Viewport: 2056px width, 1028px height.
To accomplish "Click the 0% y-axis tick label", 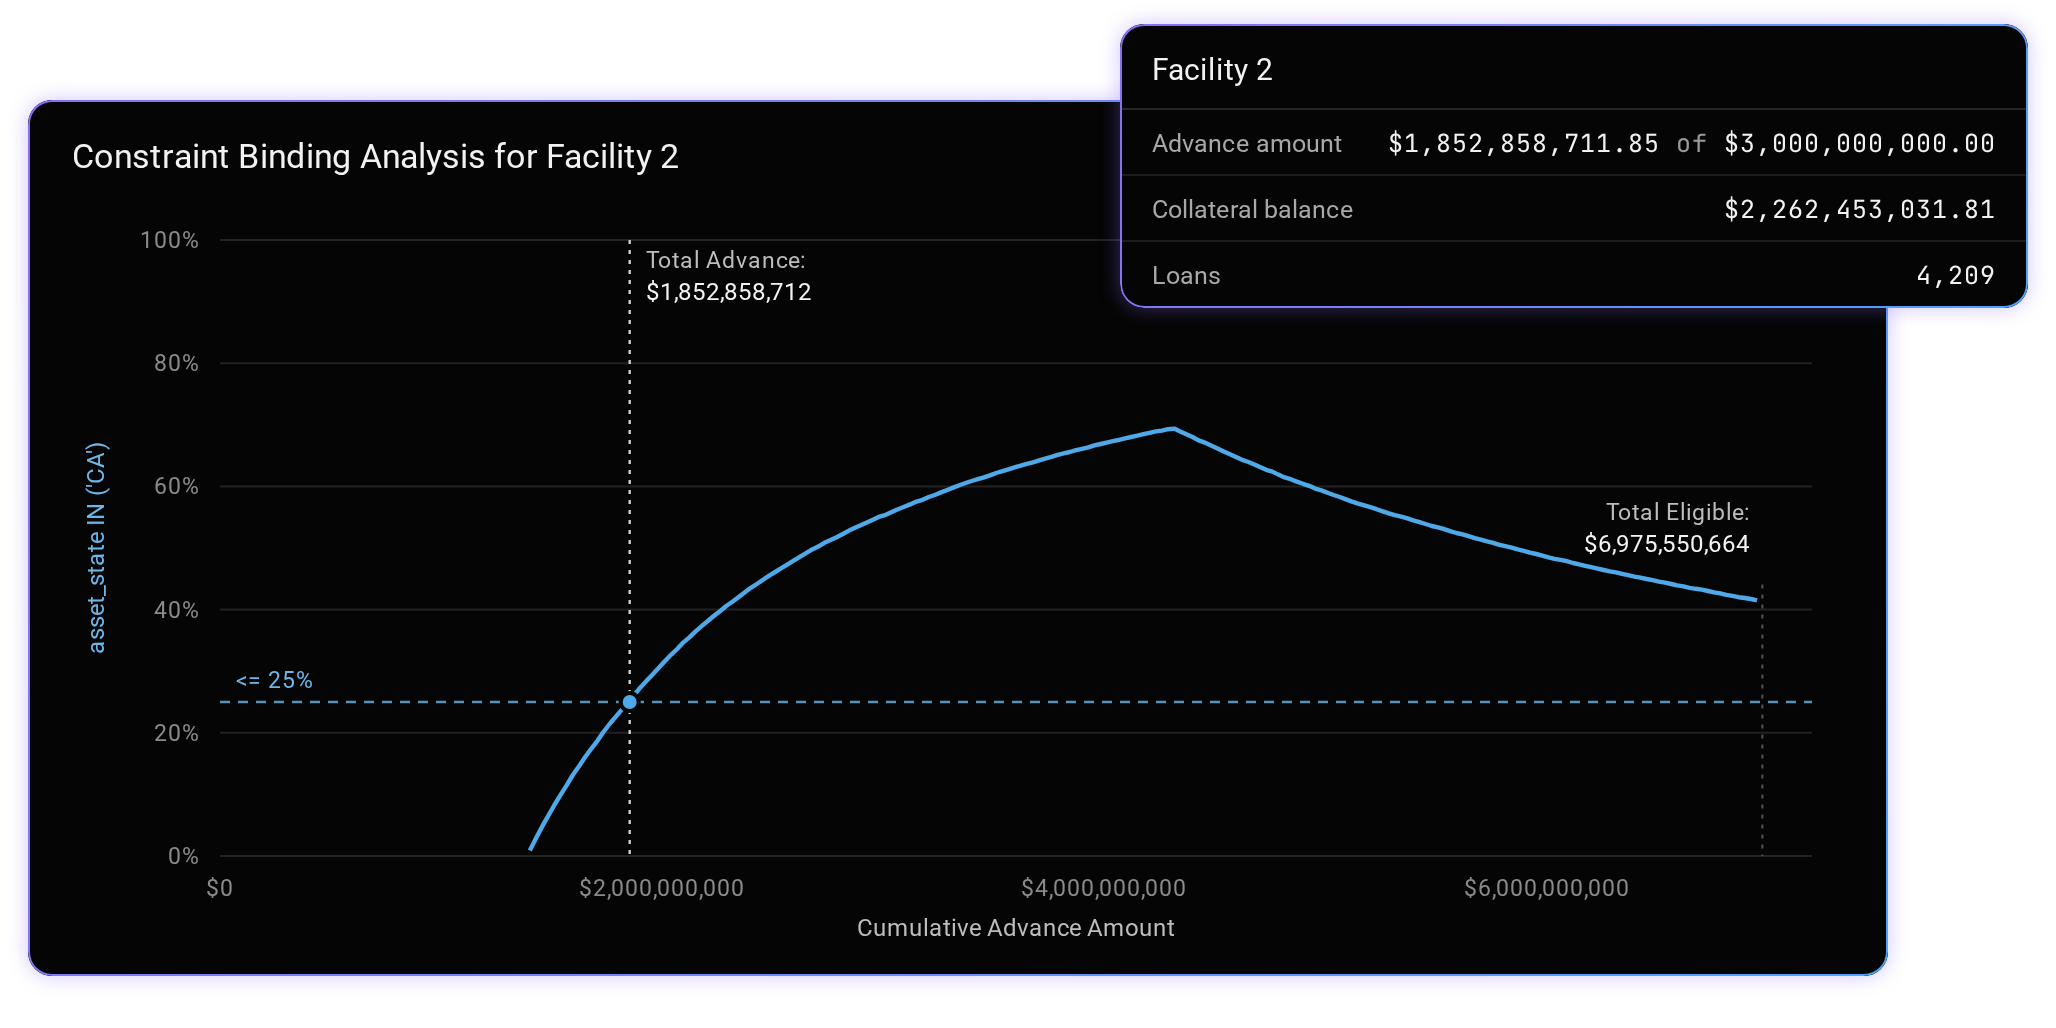I will point(183,856).
